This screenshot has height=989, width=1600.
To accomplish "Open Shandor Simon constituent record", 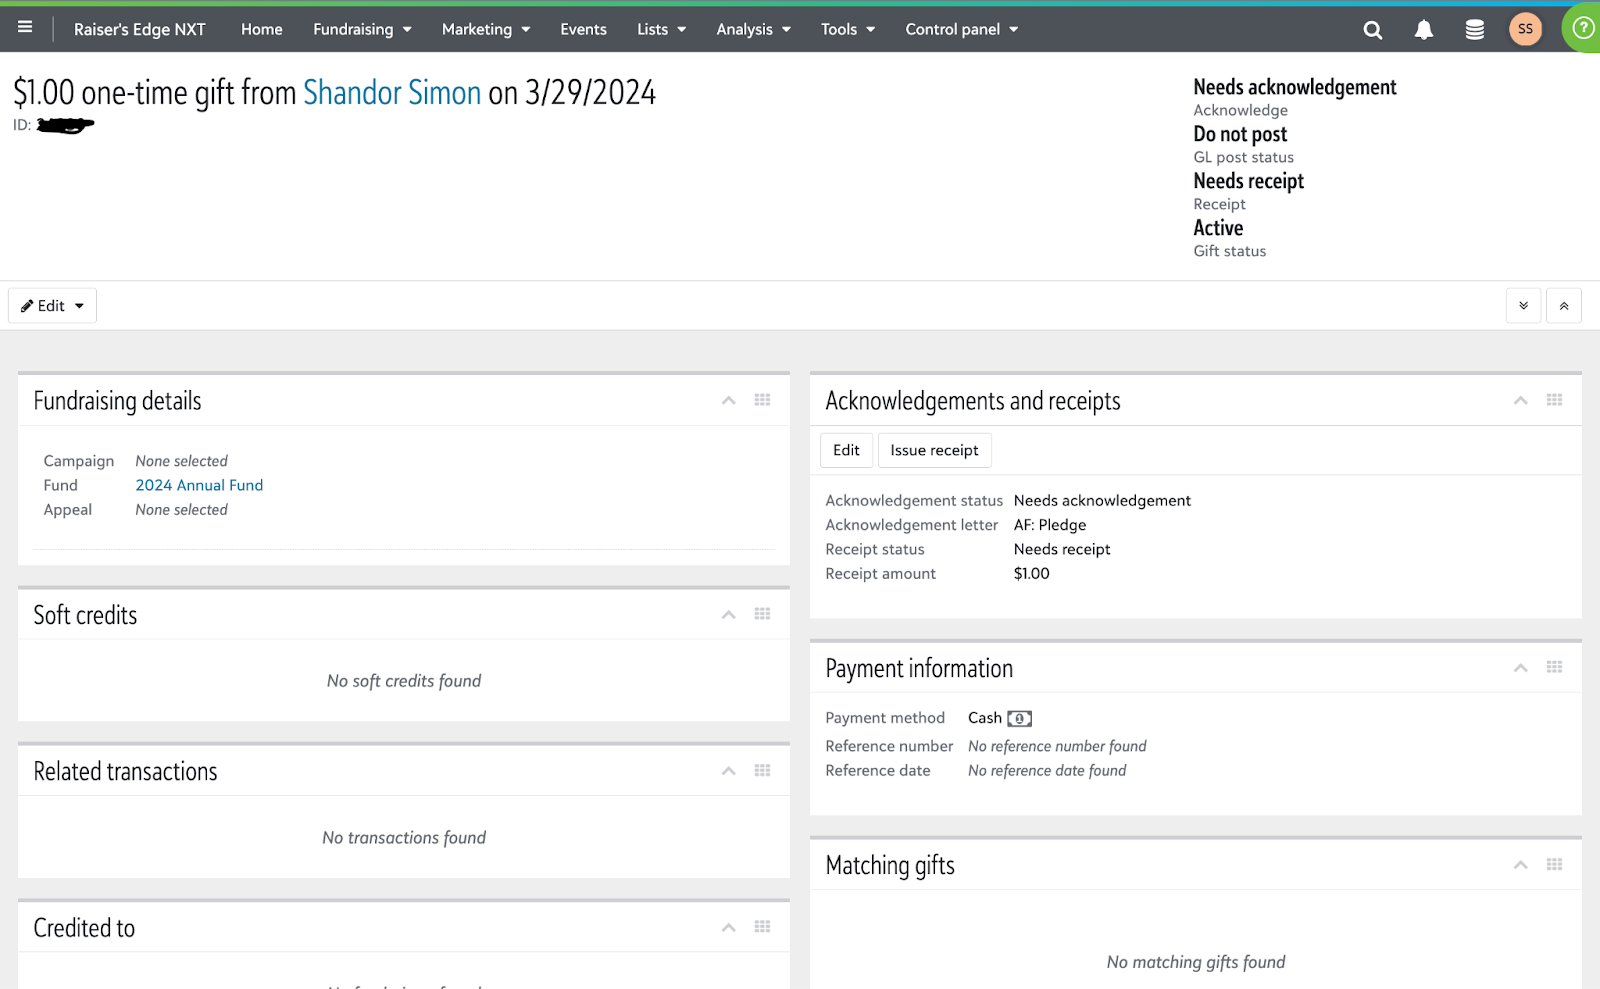I will (392, 93).
